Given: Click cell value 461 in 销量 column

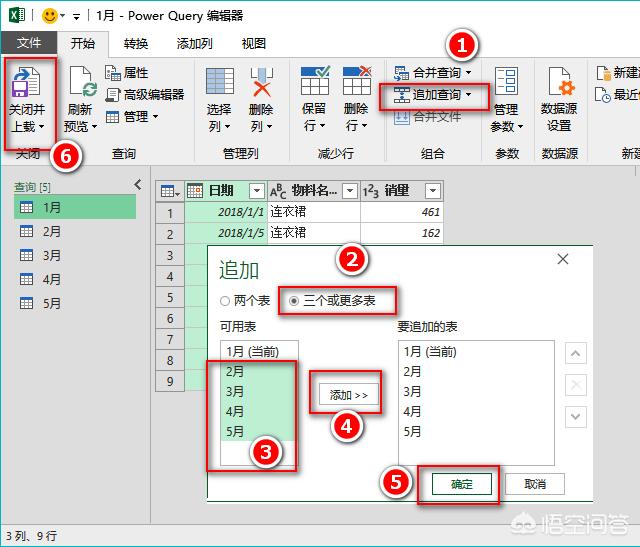Looking at the screenshot, I should (402, 212).
